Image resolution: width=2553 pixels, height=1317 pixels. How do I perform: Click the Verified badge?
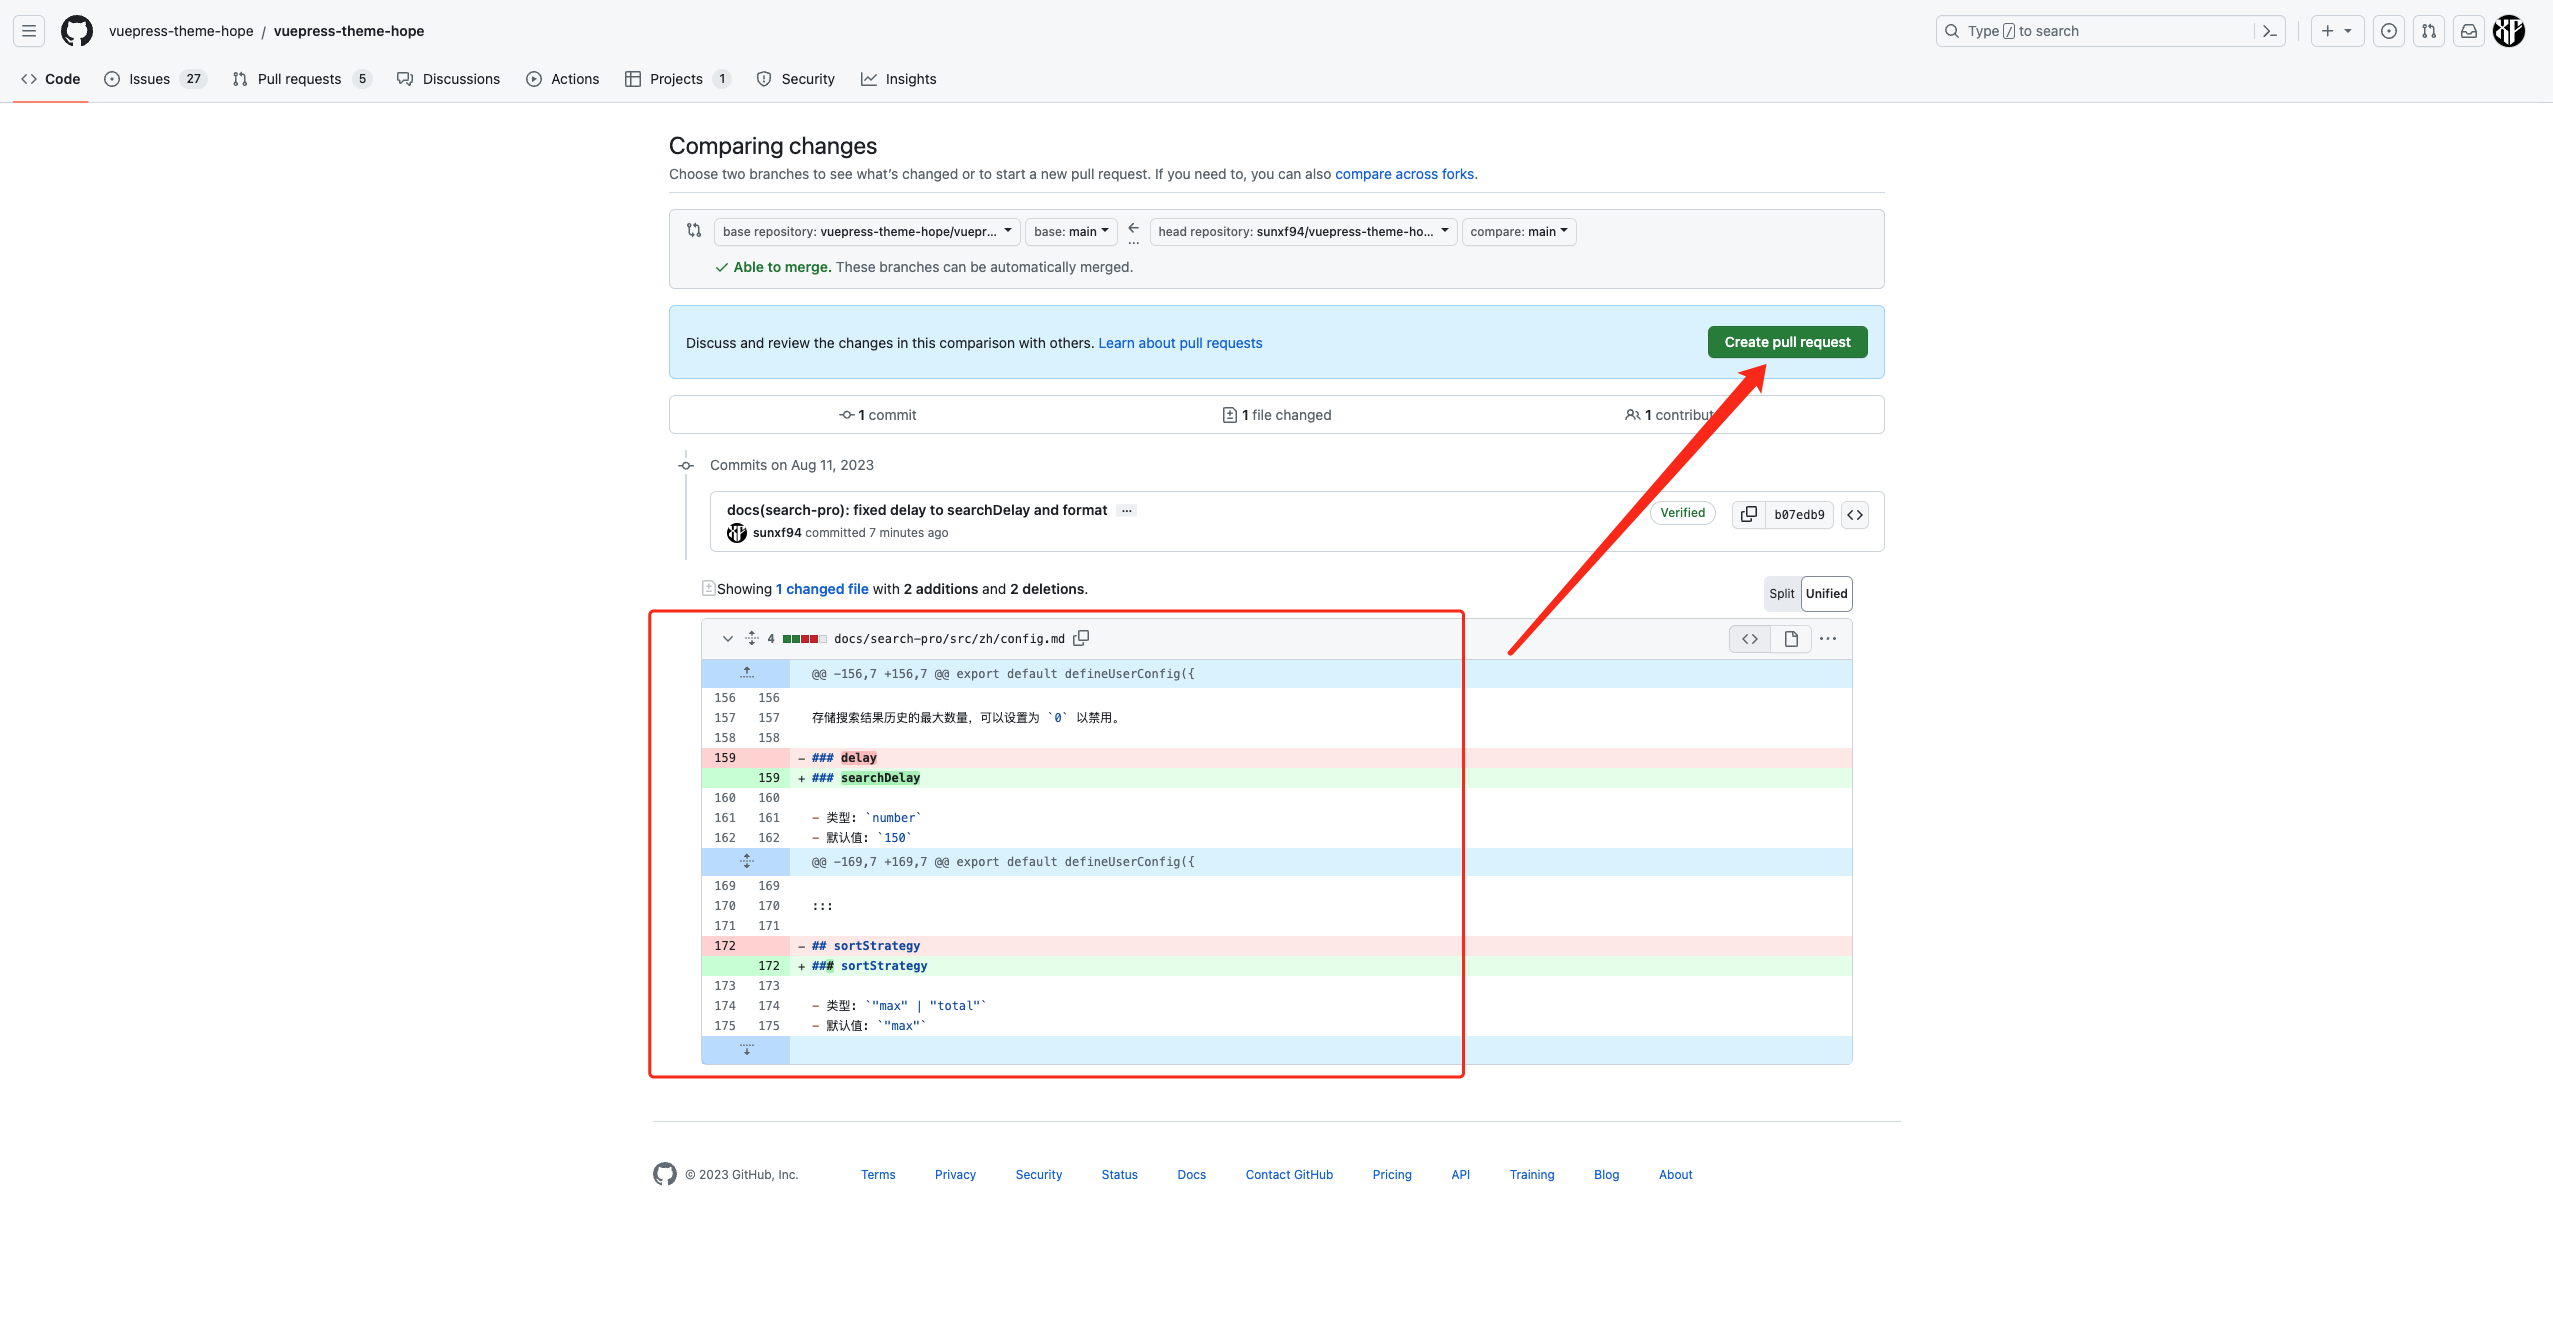pyautogui.click(x=1683, y=513)
